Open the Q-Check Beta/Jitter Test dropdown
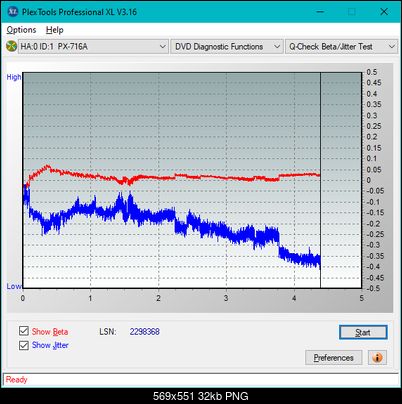This screenshot has height=404, width=402. [341, 46]
